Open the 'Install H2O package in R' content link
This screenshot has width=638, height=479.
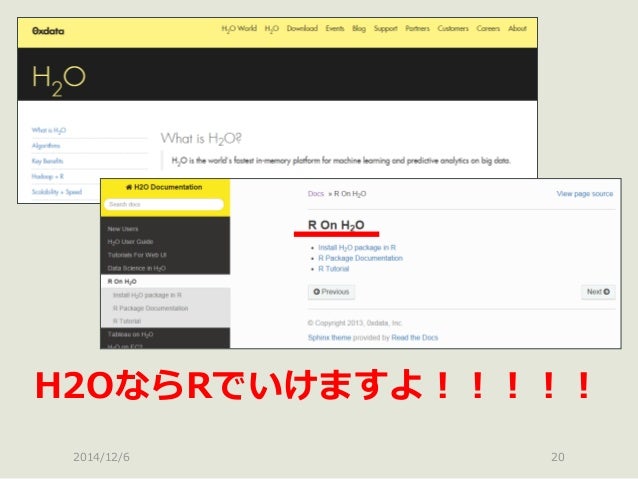click(357, 247)
